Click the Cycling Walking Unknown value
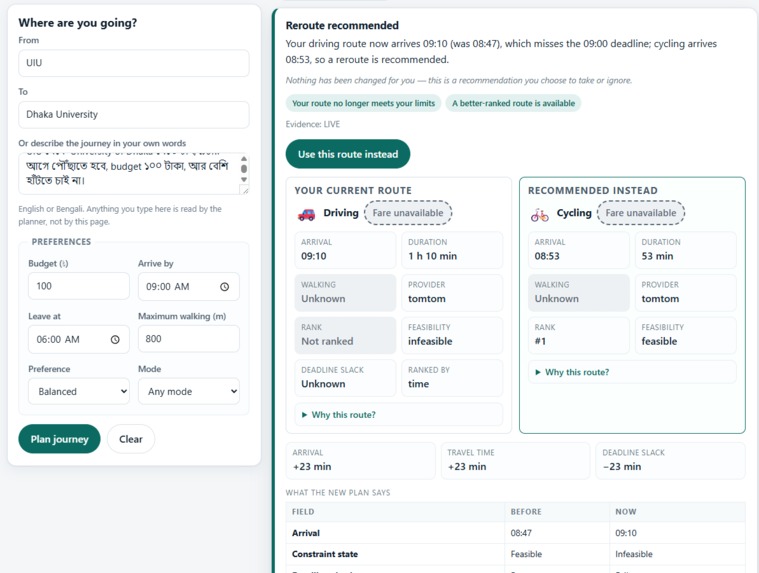This screenshot has height=573, width=759. 557,299
